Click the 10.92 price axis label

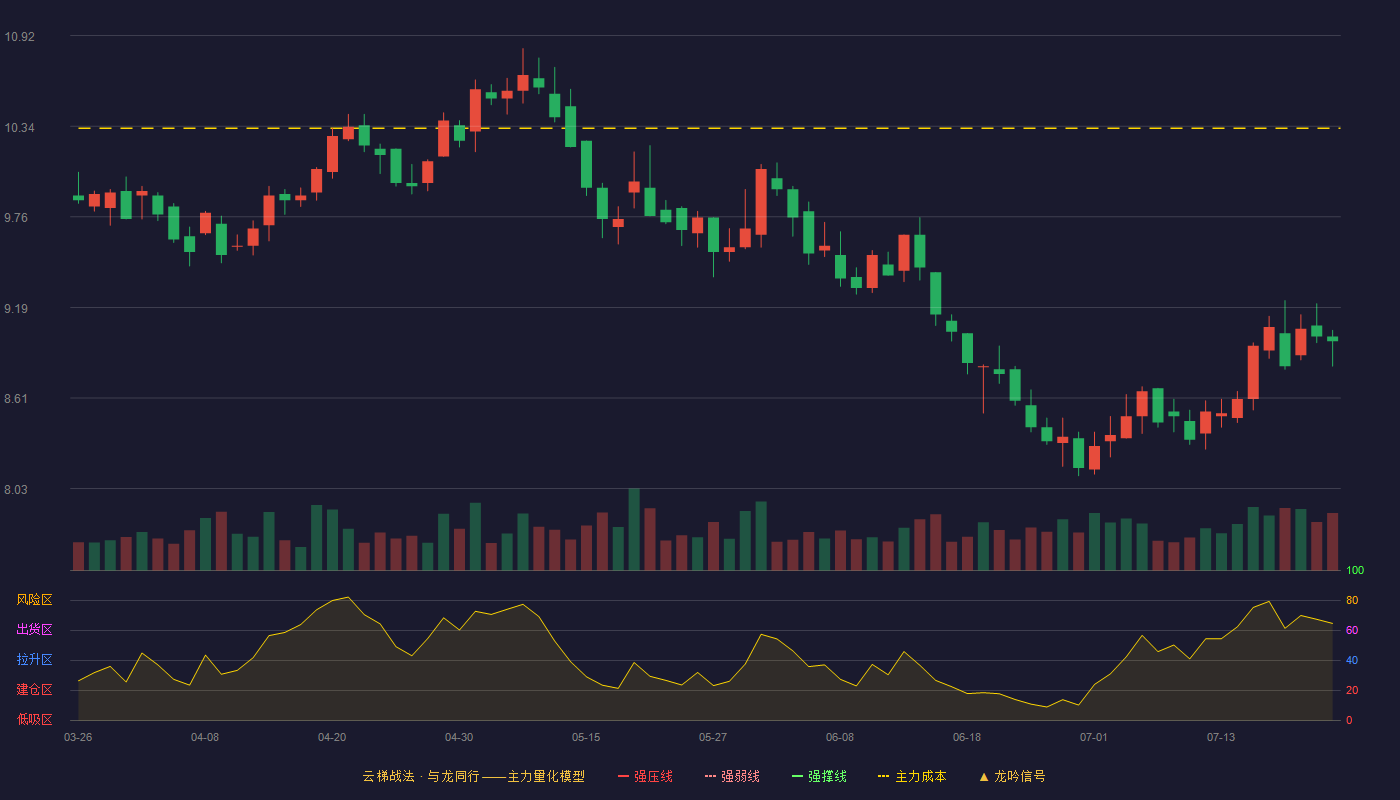[x=19, y=37]
